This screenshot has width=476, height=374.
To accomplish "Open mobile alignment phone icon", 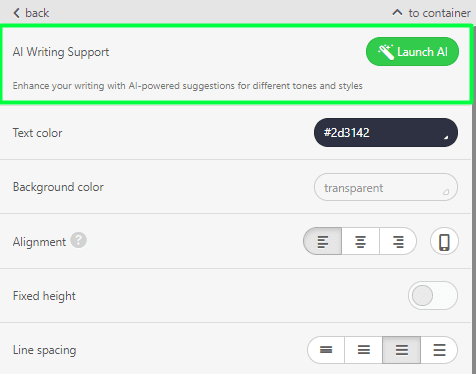I will 444,241.
